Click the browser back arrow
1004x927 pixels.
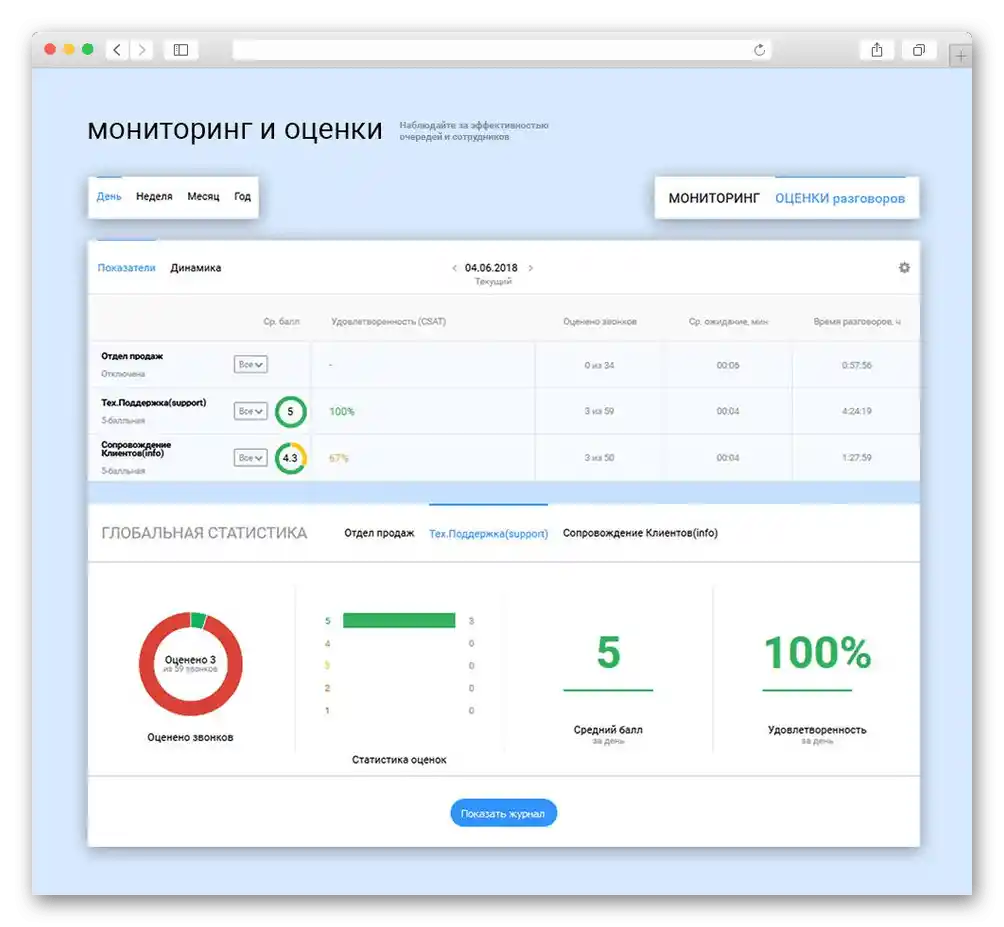pyautogui.click(x=117, y=50)
